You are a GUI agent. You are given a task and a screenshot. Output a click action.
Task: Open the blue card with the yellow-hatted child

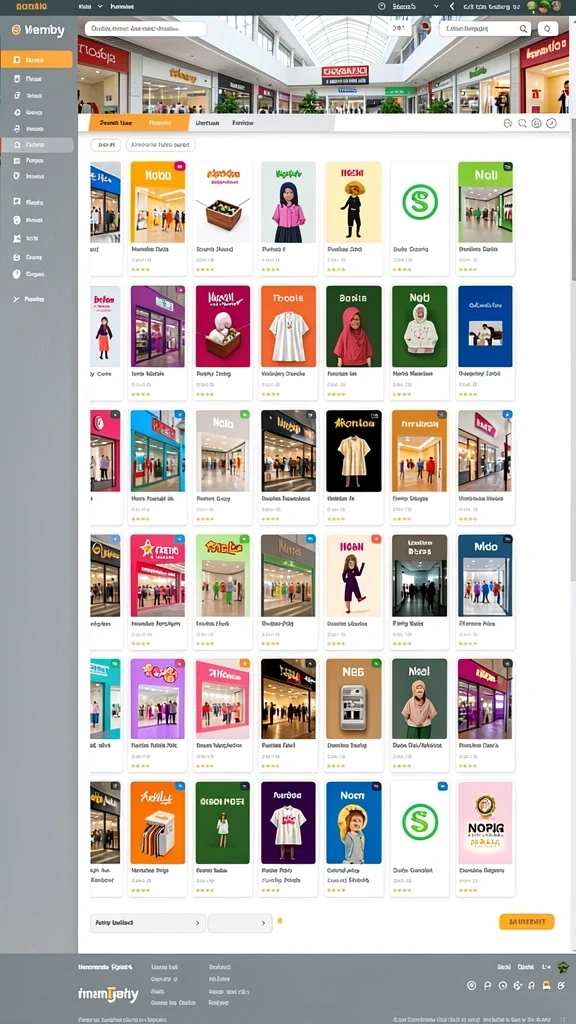point(353,839)
